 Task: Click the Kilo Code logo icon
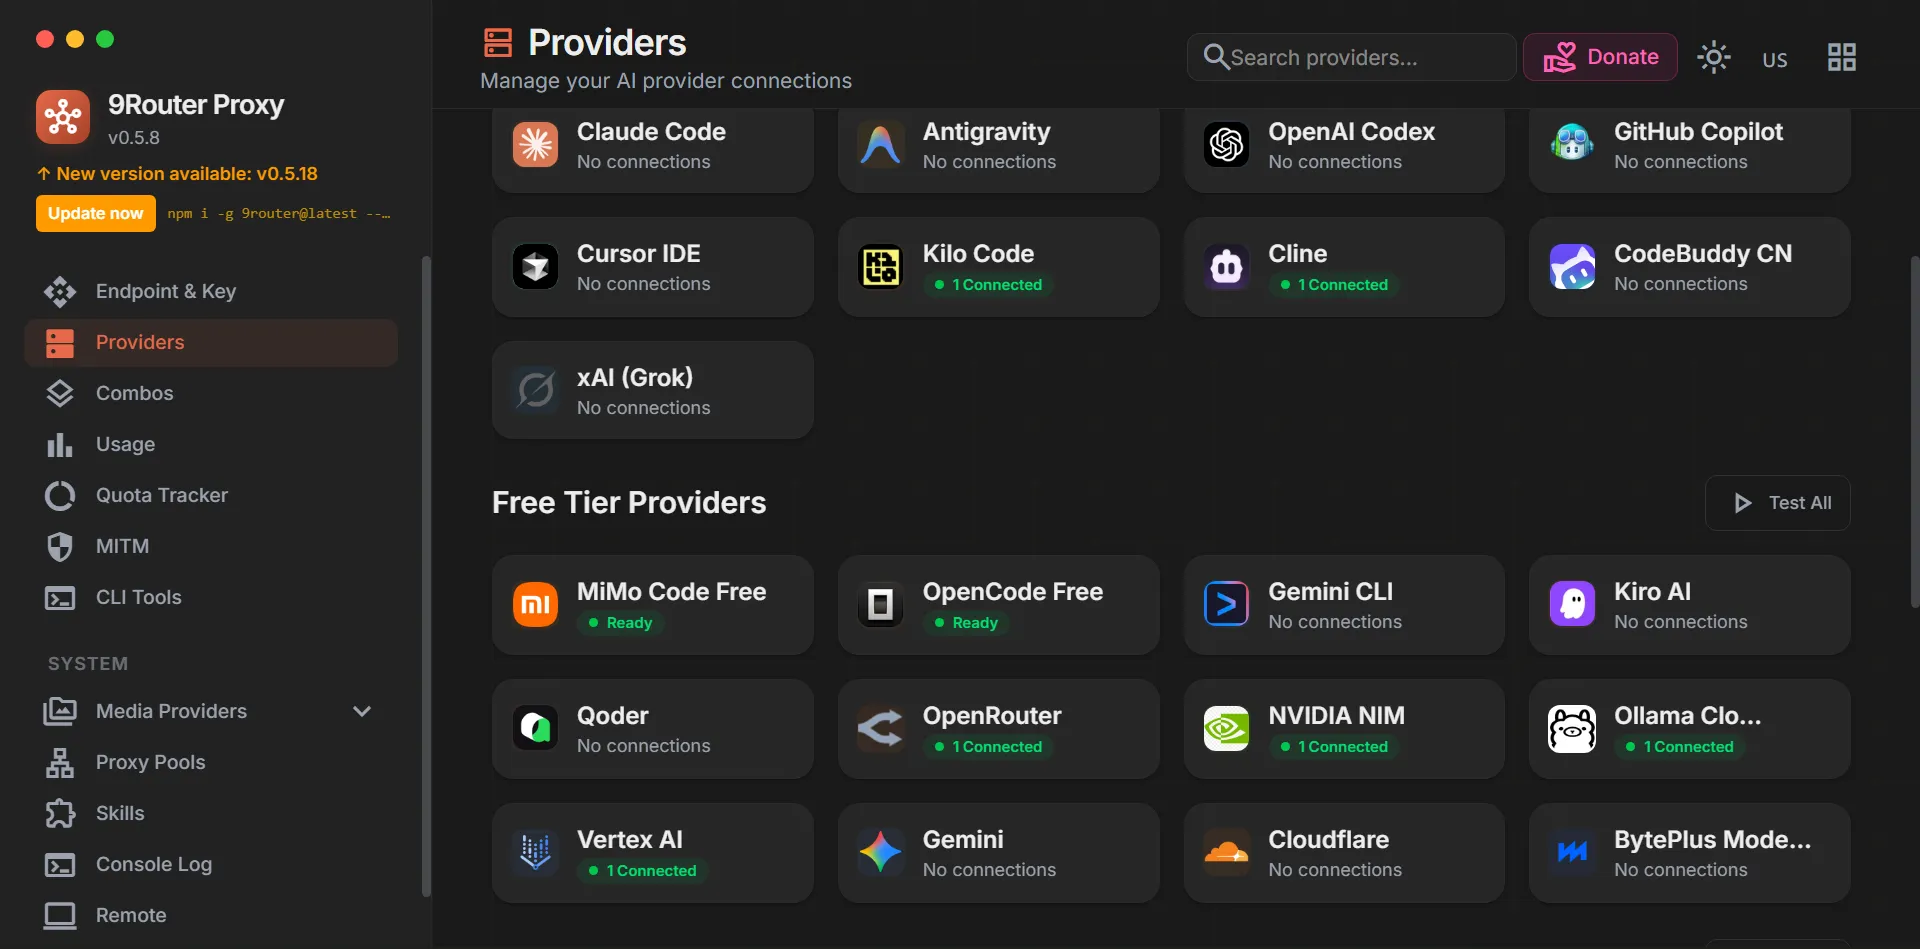[x=881, y=267]
